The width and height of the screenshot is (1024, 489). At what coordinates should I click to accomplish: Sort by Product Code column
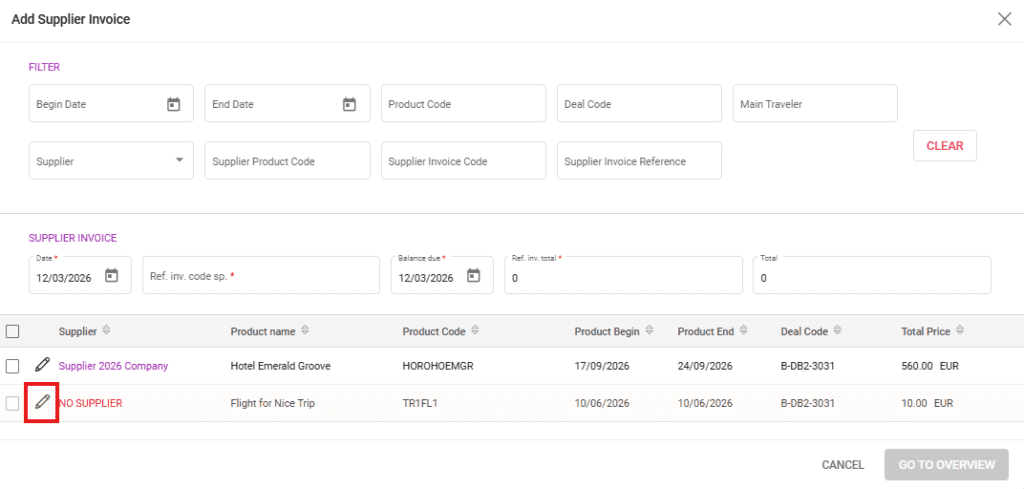(x=476, y=331)
